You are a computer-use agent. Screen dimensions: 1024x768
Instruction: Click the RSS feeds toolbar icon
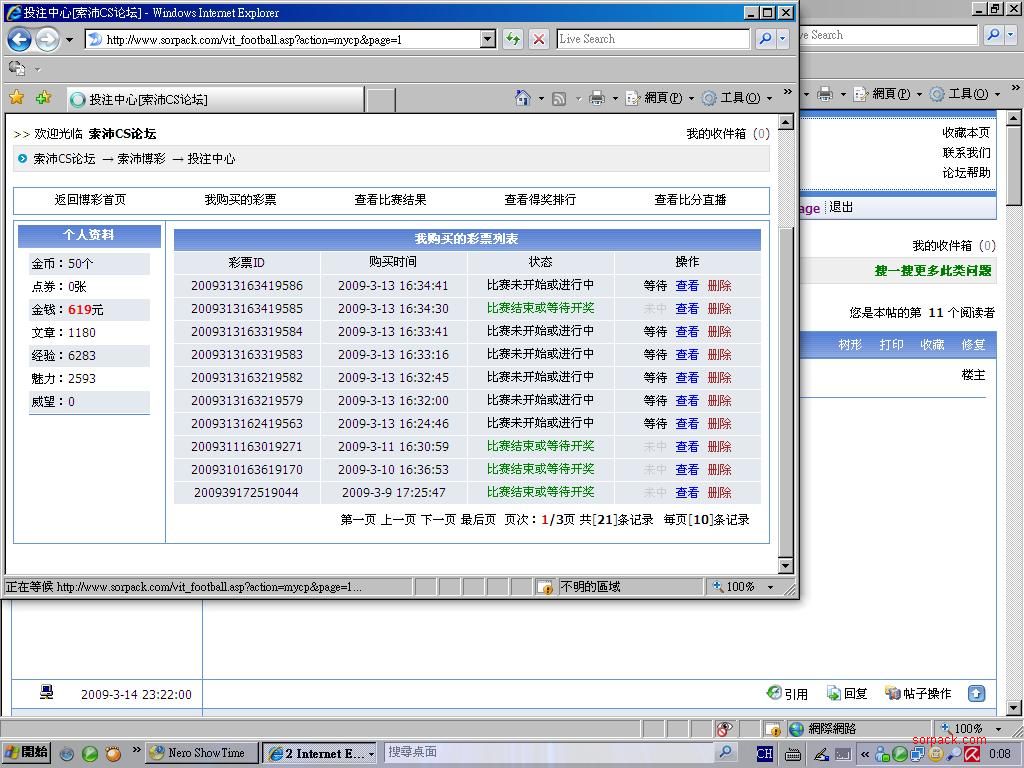[559, 98]
